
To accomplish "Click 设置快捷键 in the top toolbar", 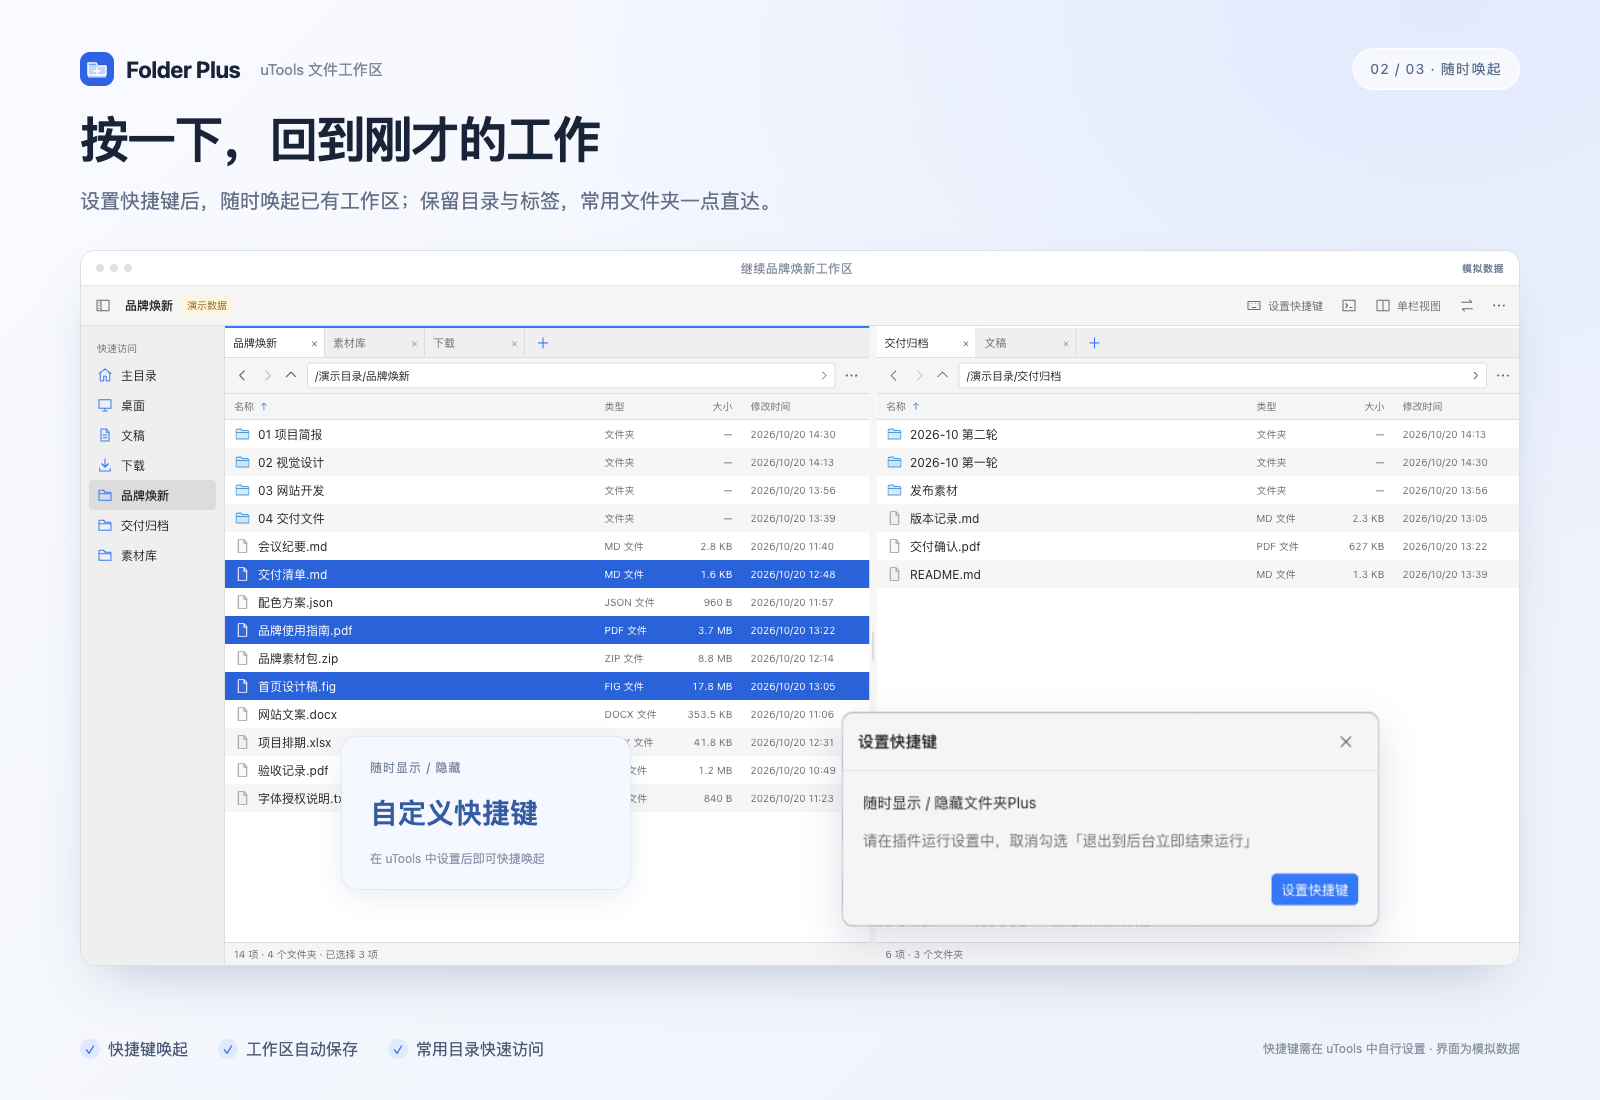I will tap(1285, 306).
